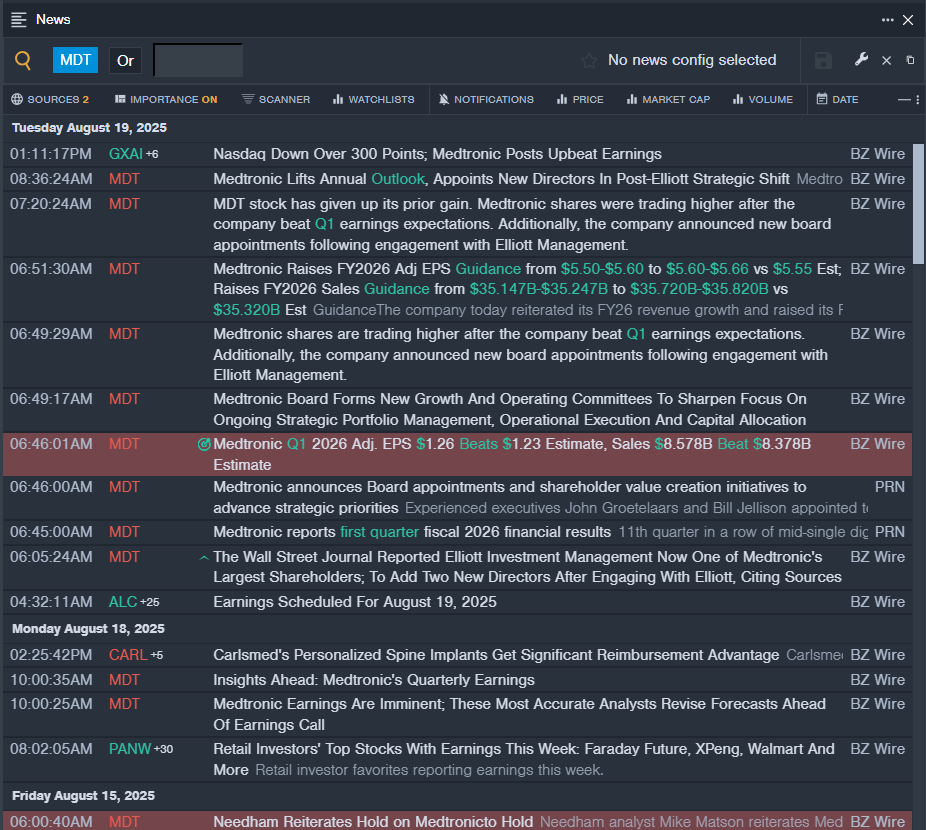Open 'Retail Investors' Top Stocks' headline
The height and width of the screenshot is (830, 926).
click(524, 759)
